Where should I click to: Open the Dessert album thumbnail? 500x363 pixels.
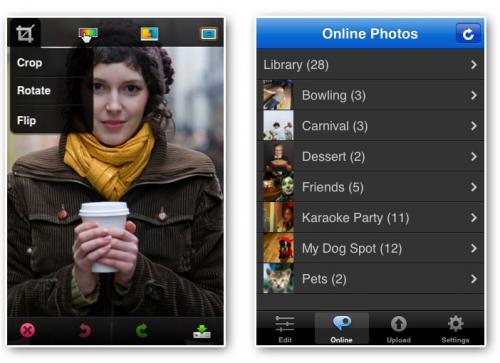point(278,156)
